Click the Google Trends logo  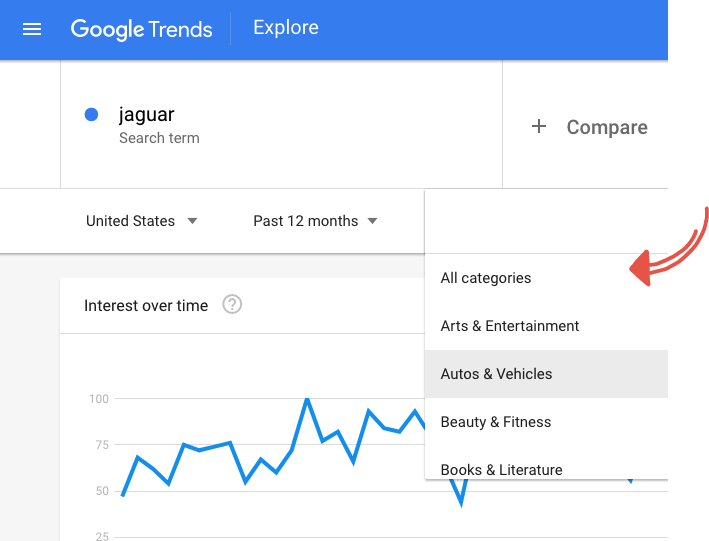pos(141,29)
